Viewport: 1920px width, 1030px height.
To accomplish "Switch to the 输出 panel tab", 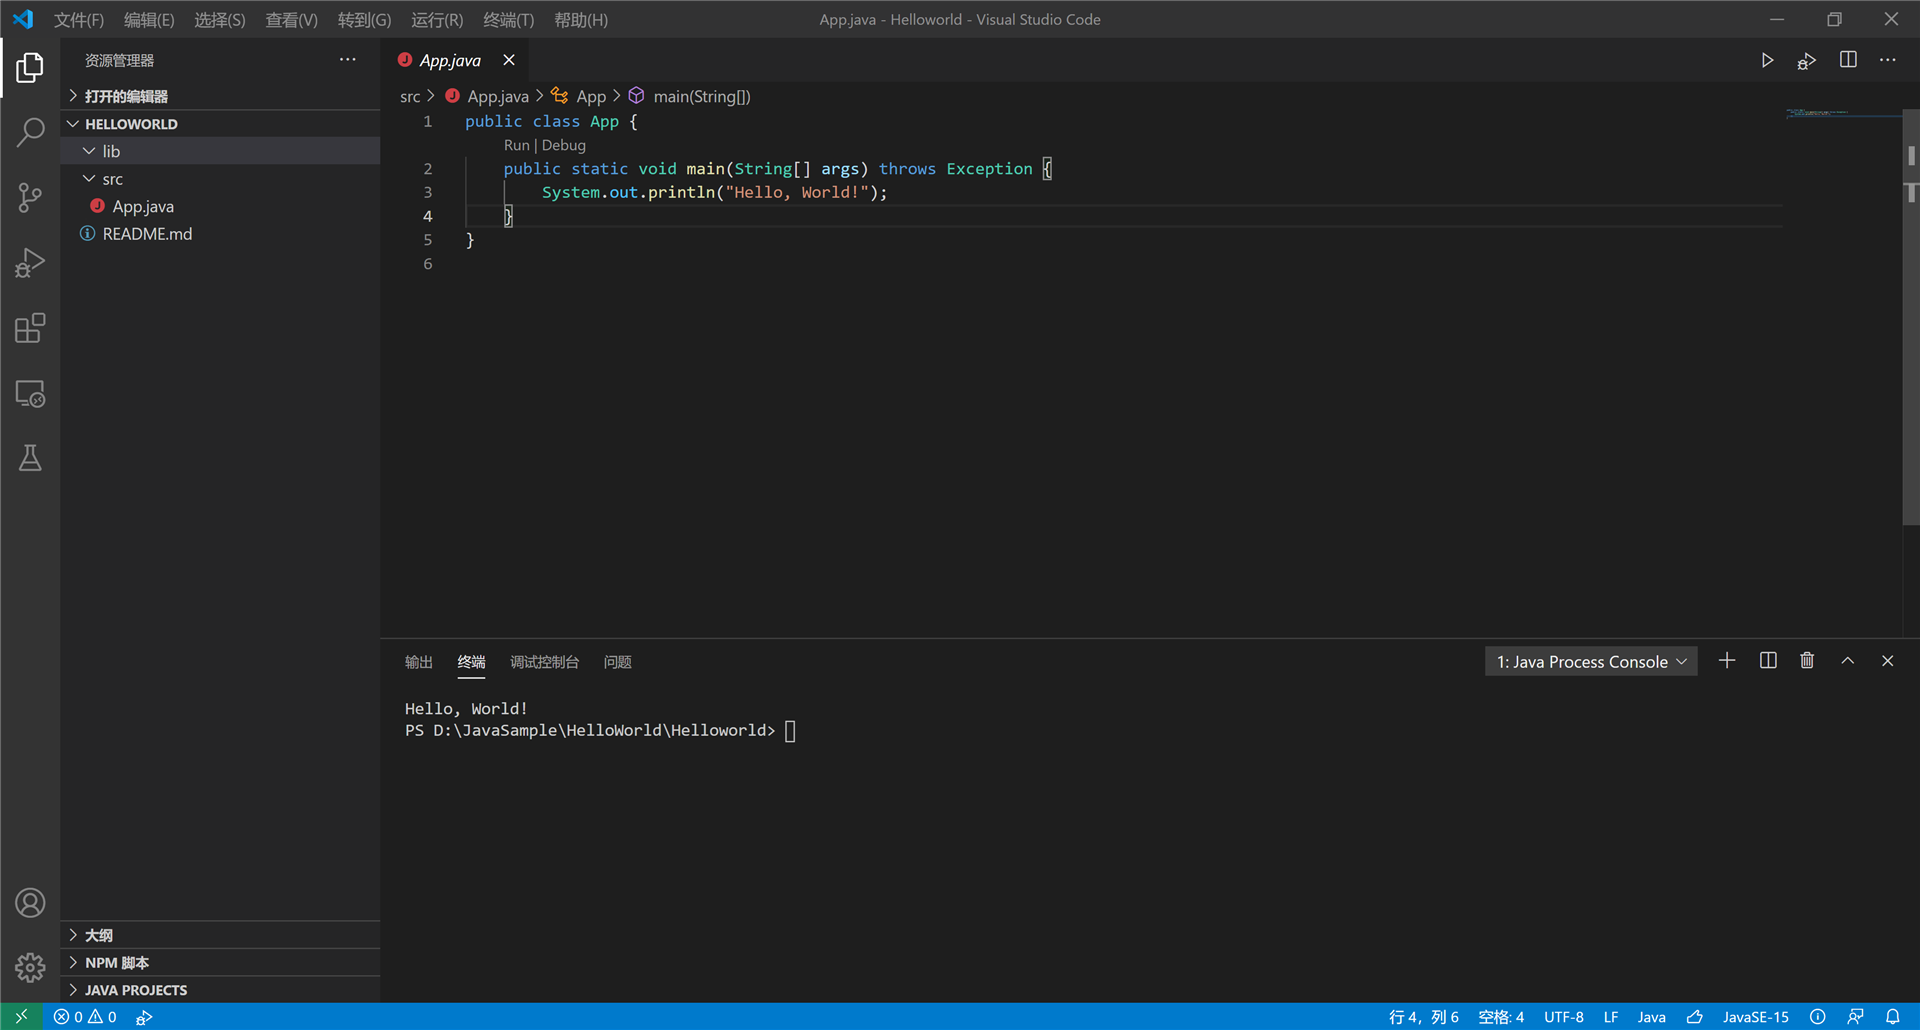I will click(x=419, y=662).
